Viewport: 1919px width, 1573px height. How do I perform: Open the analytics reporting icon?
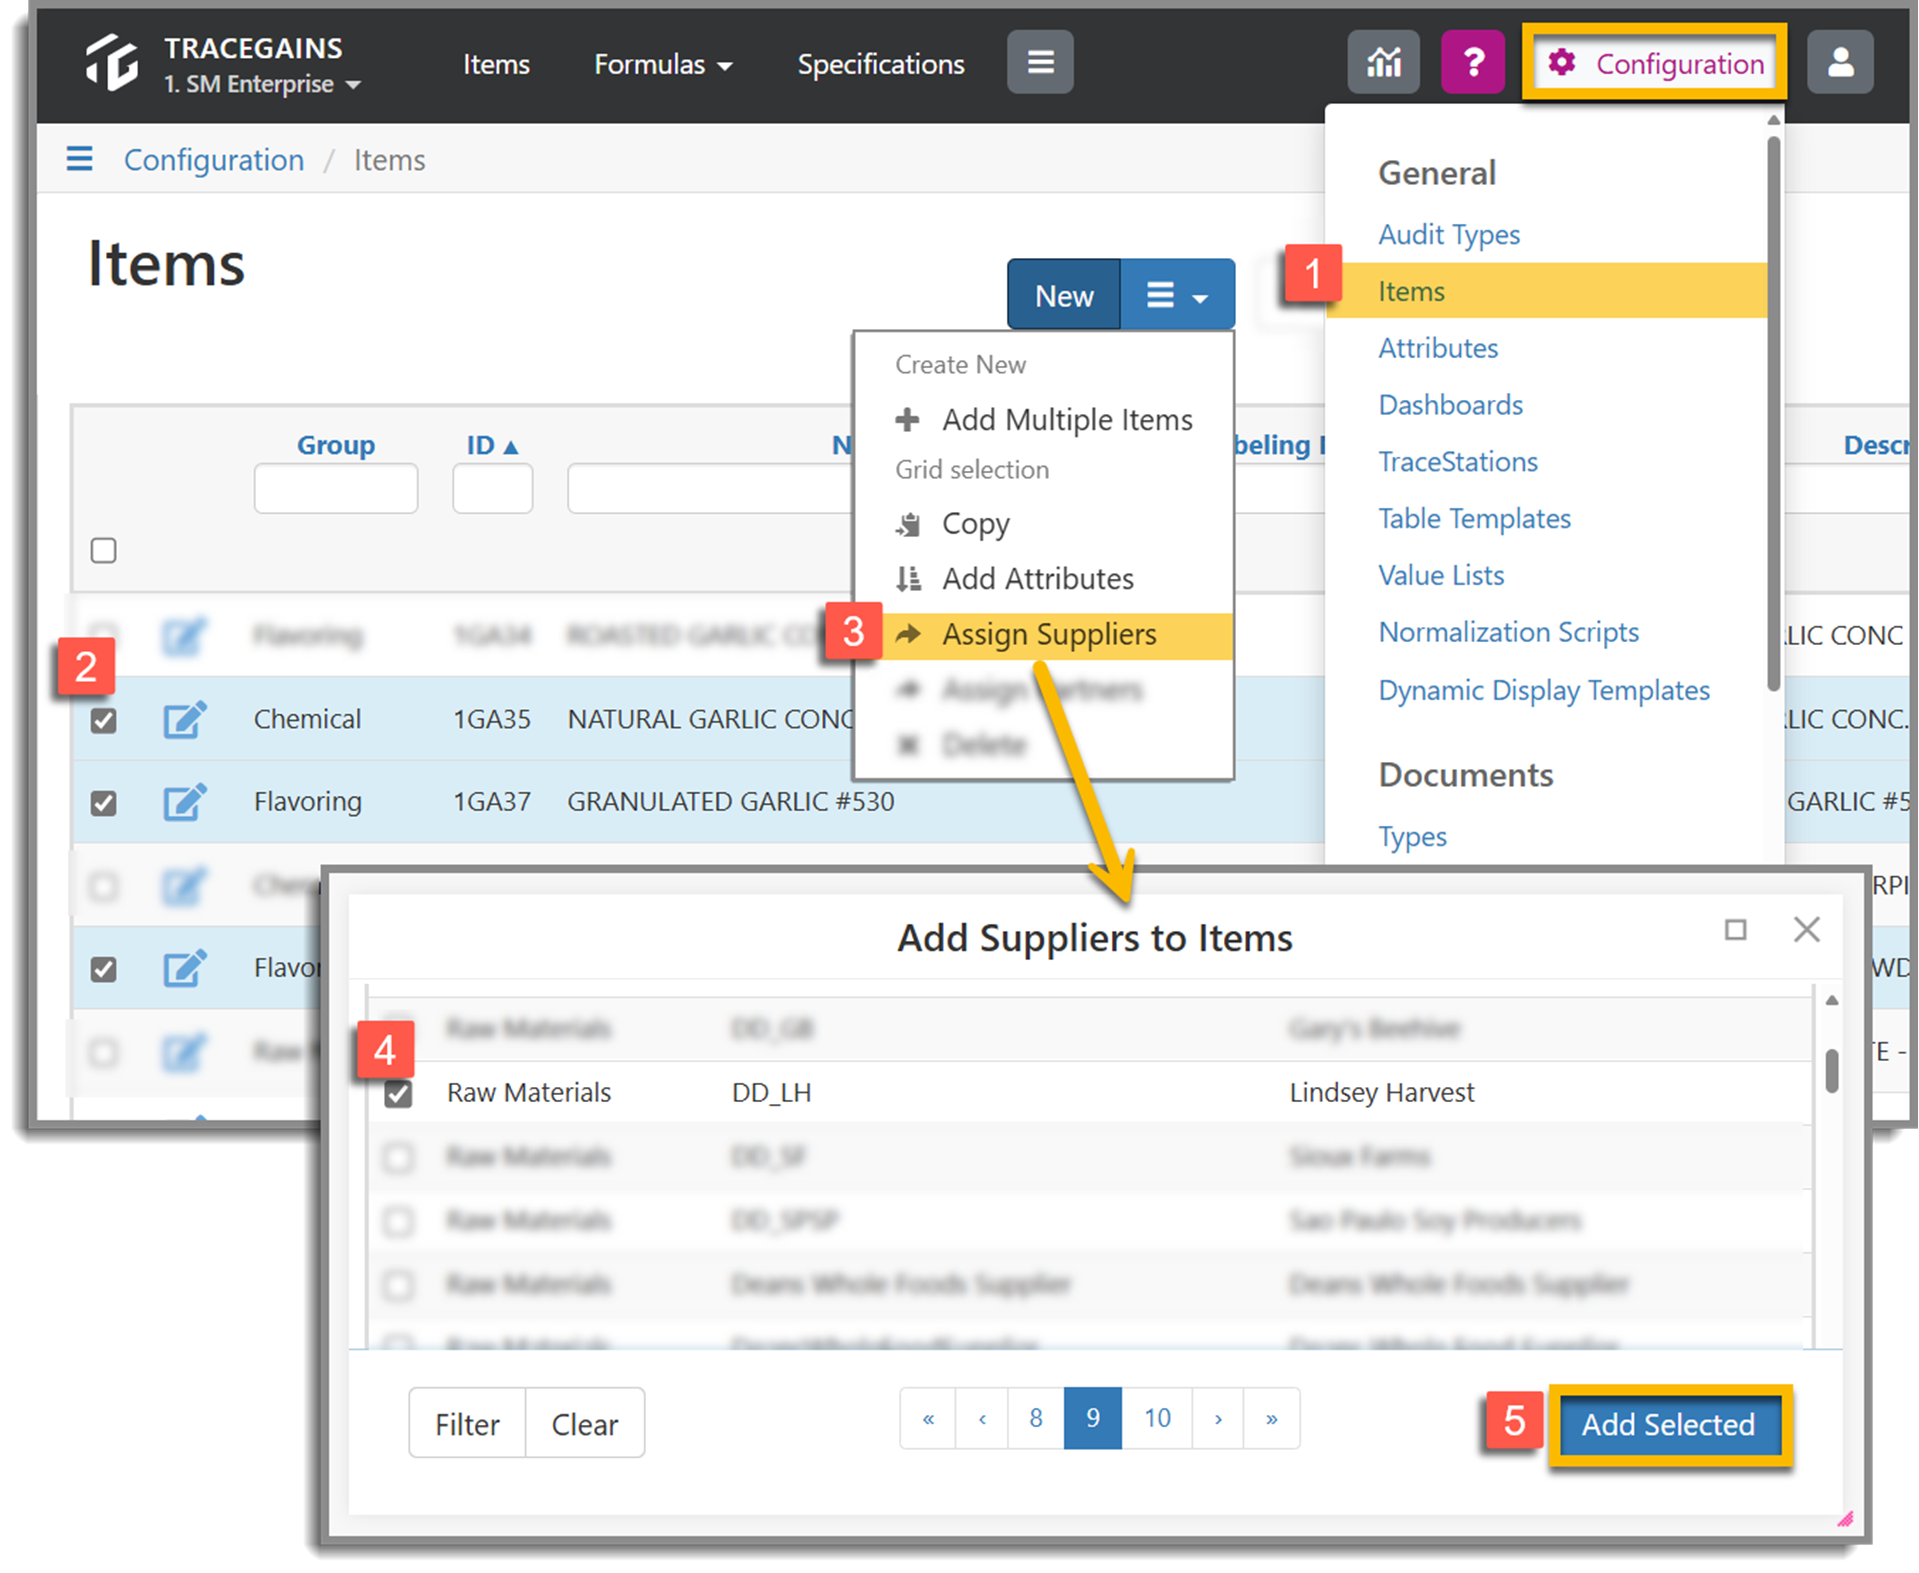click(x=1383, y=62)
